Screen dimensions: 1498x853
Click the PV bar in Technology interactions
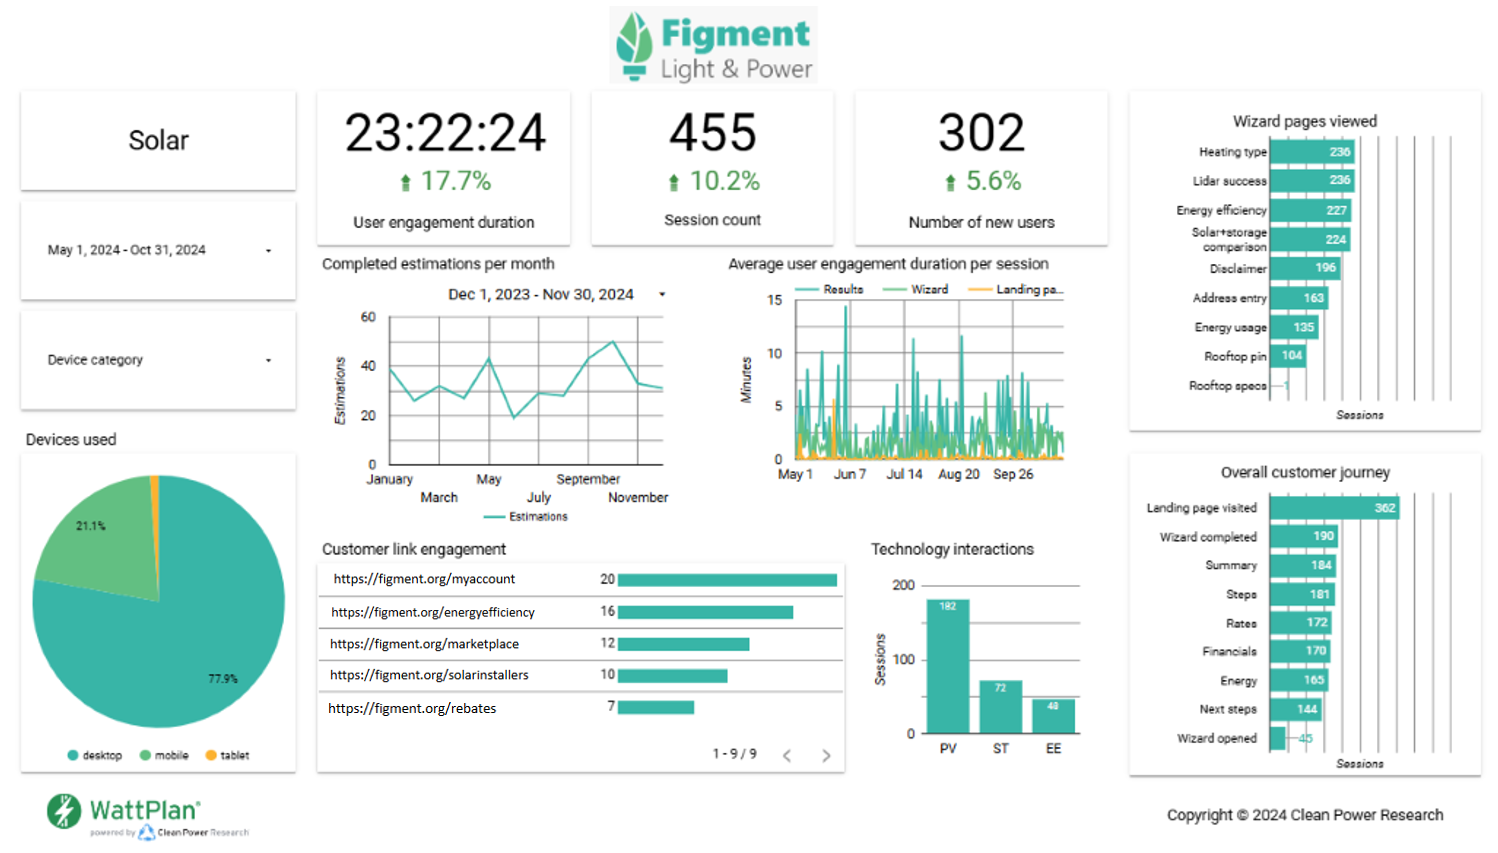click(x=948, y=666)
